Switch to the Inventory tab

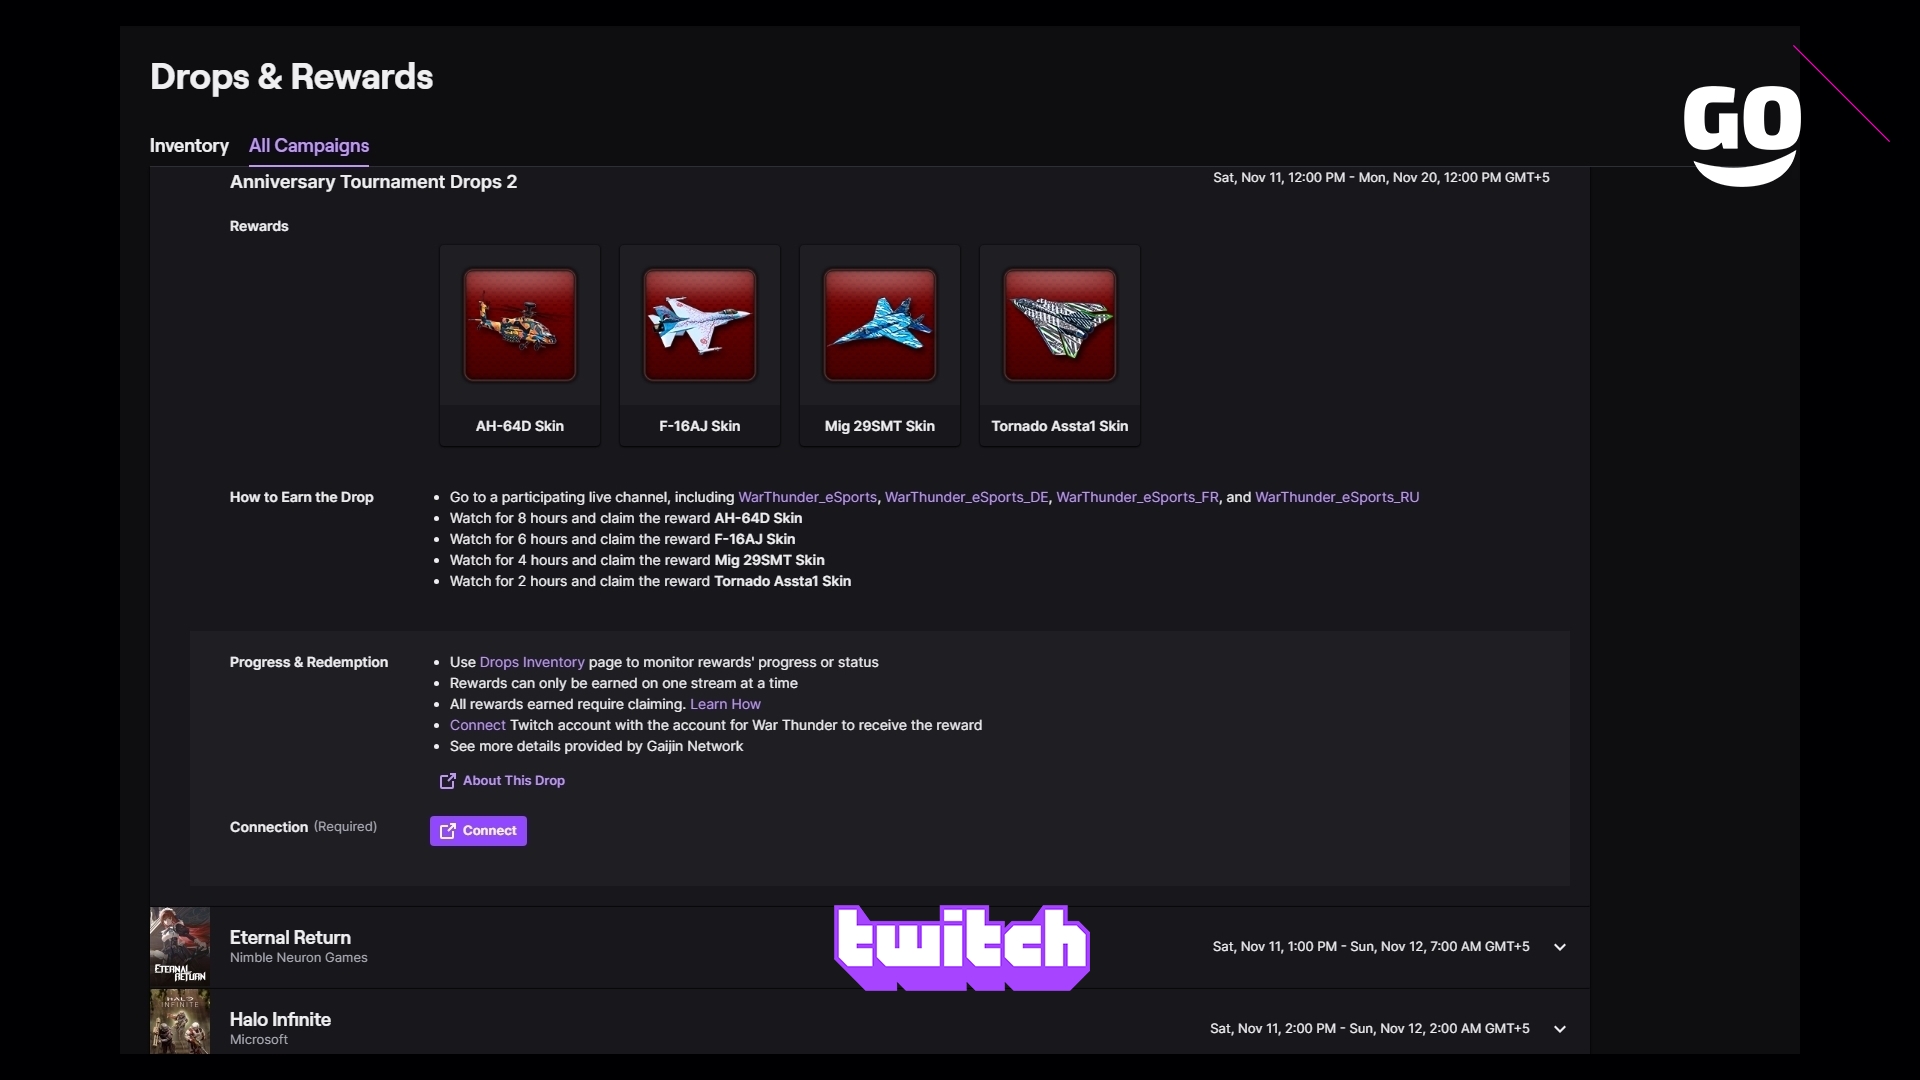pos(189,145)
